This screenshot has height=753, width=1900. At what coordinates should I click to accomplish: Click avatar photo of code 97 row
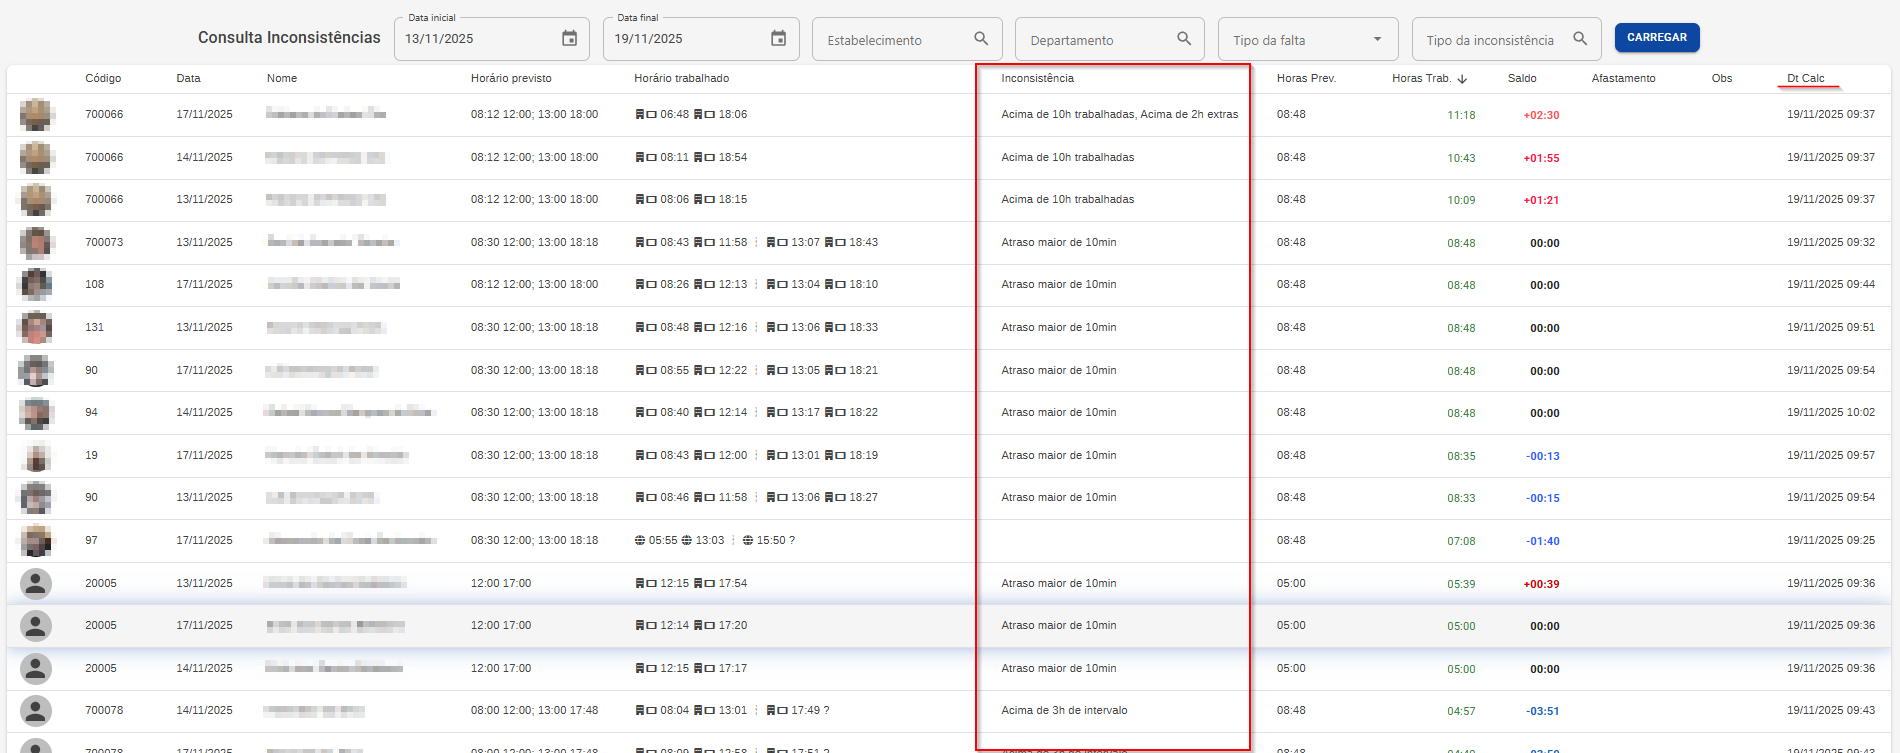(x=36, y=541)
